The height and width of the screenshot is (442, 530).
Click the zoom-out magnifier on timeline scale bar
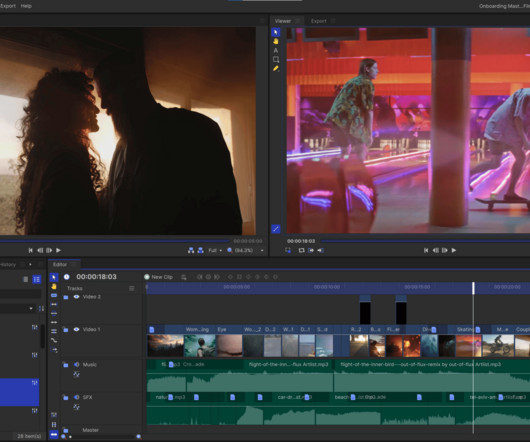point(63,437)
